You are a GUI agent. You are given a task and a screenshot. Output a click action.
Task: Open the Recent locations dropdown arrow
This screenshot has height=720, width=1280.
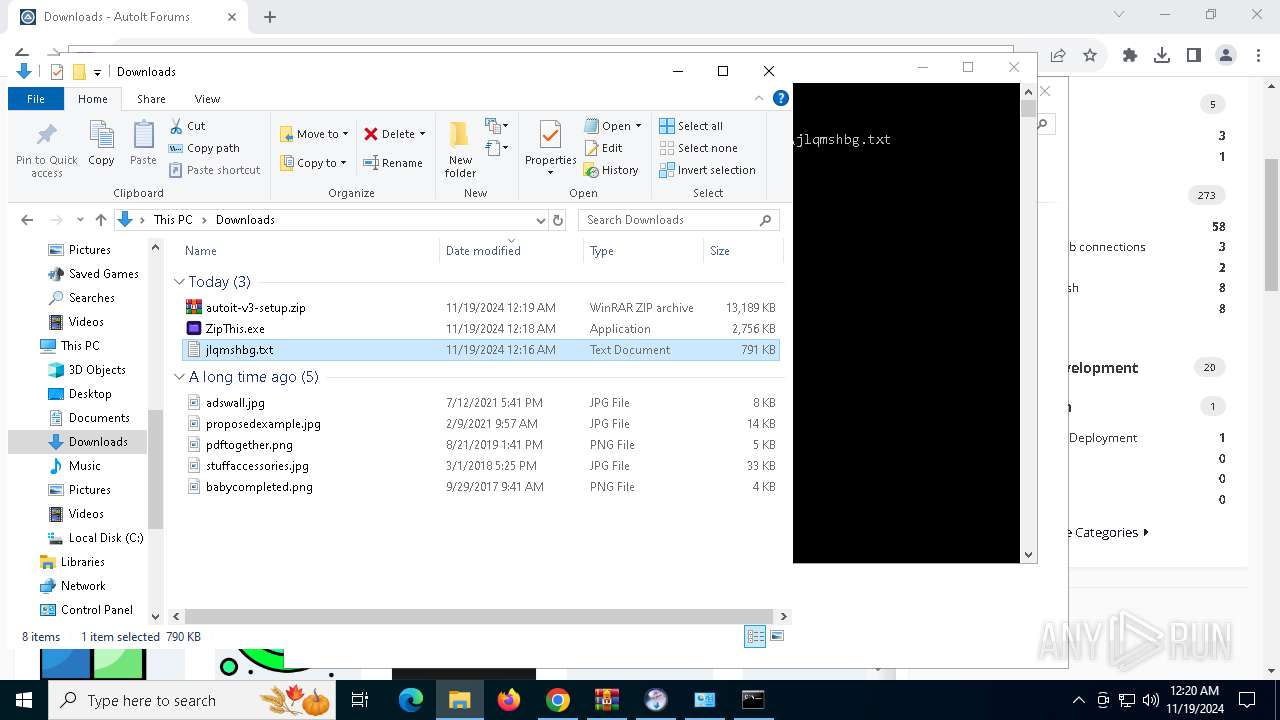[82, 220]
